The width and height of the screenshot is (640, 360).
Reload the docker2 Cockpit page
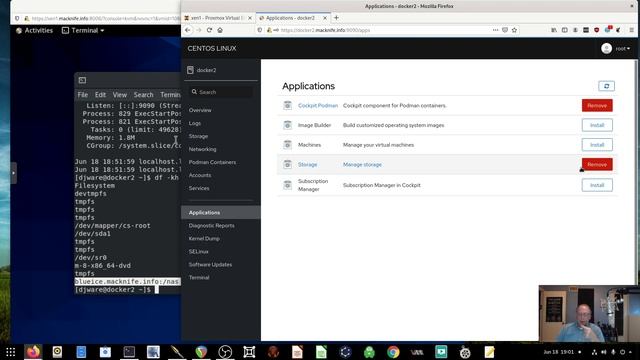[x=209, y=30]
